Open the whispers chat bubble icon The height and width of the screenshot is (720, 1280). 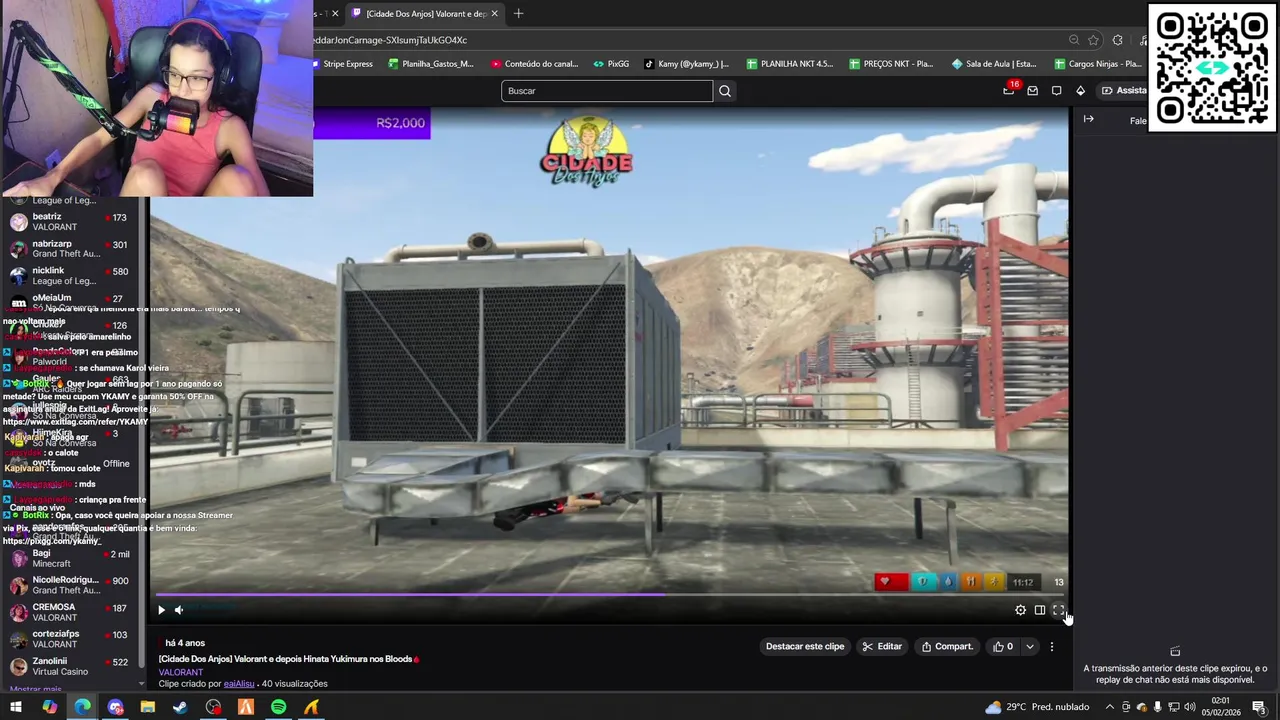point(1056,91)
